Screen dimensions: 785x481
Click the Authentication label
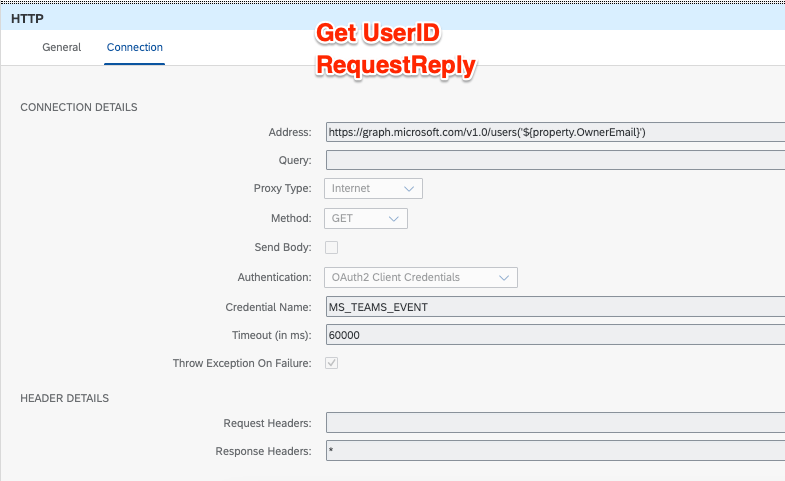pyautogui.click(x=274, y=277)
